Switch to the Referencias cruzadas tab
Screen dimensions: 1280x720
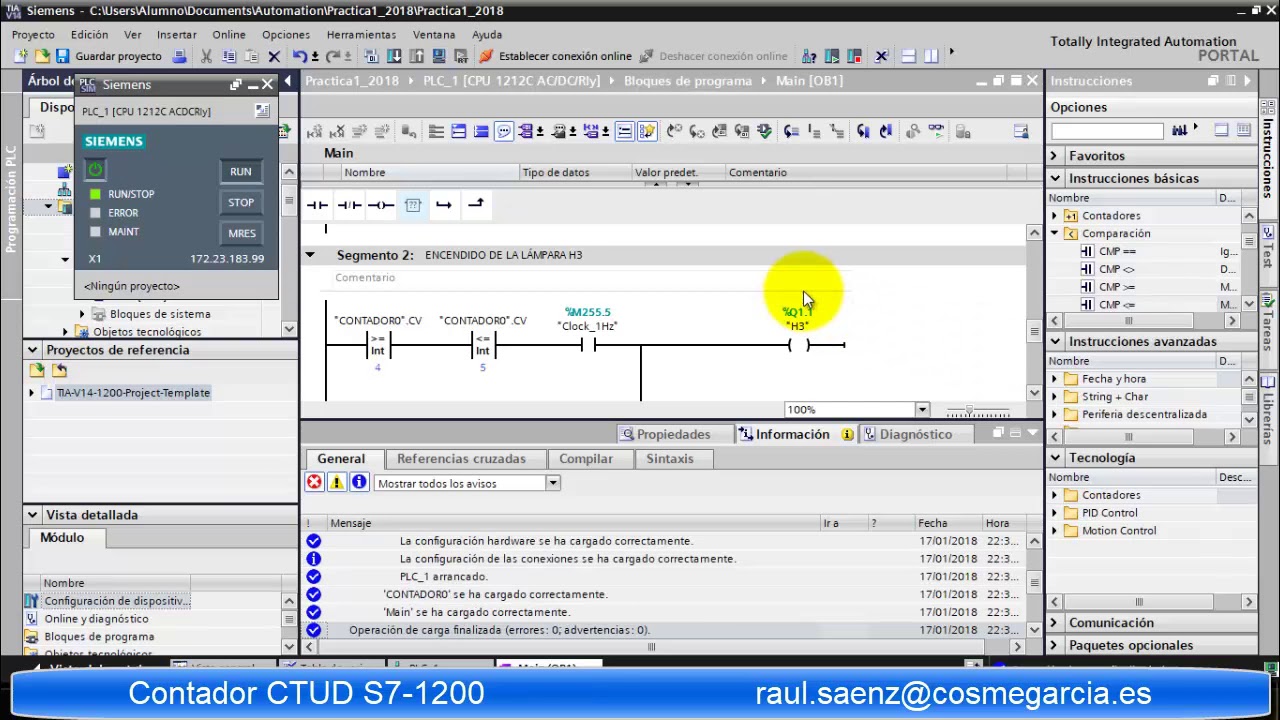(x=461, y=459)
